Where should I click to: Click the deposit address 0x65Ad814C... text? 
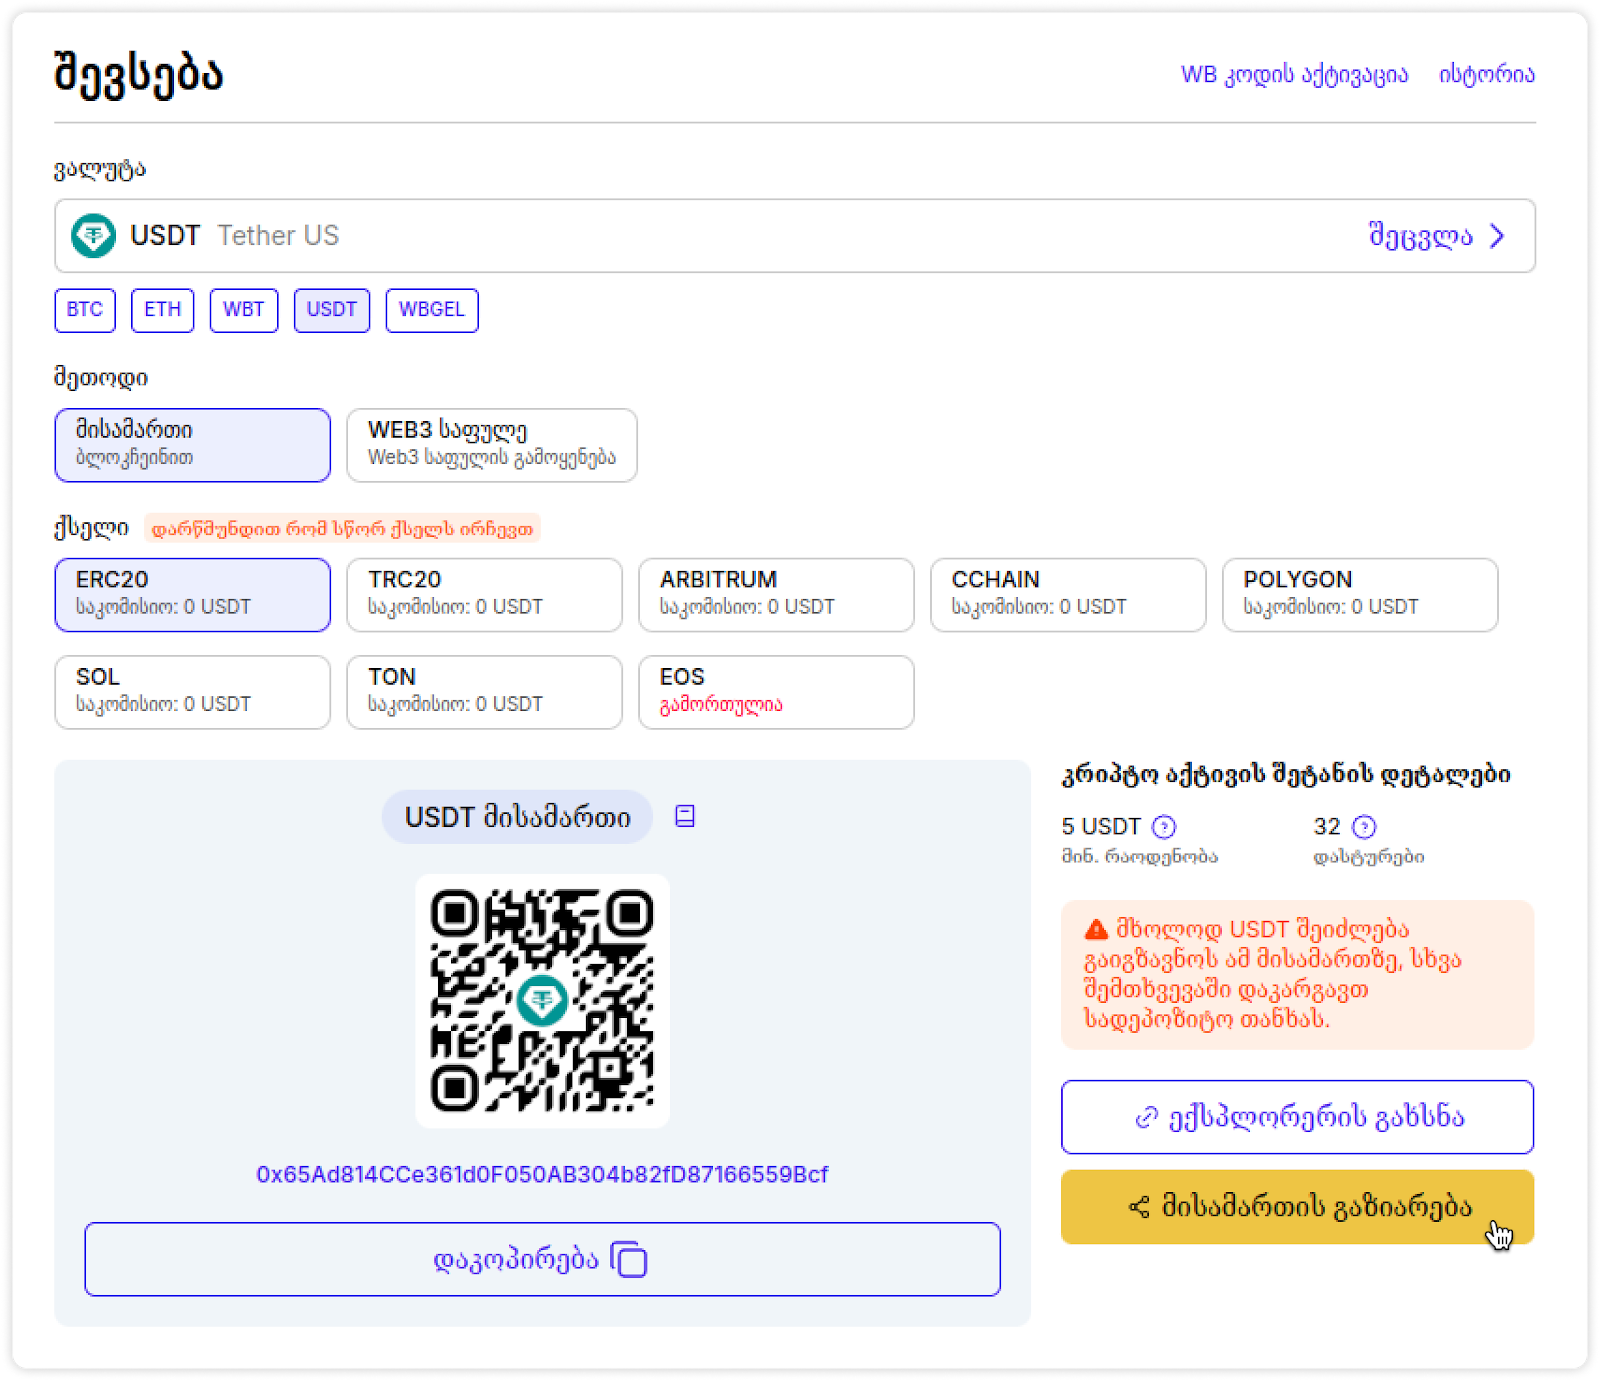click(x=542, y=1174)
